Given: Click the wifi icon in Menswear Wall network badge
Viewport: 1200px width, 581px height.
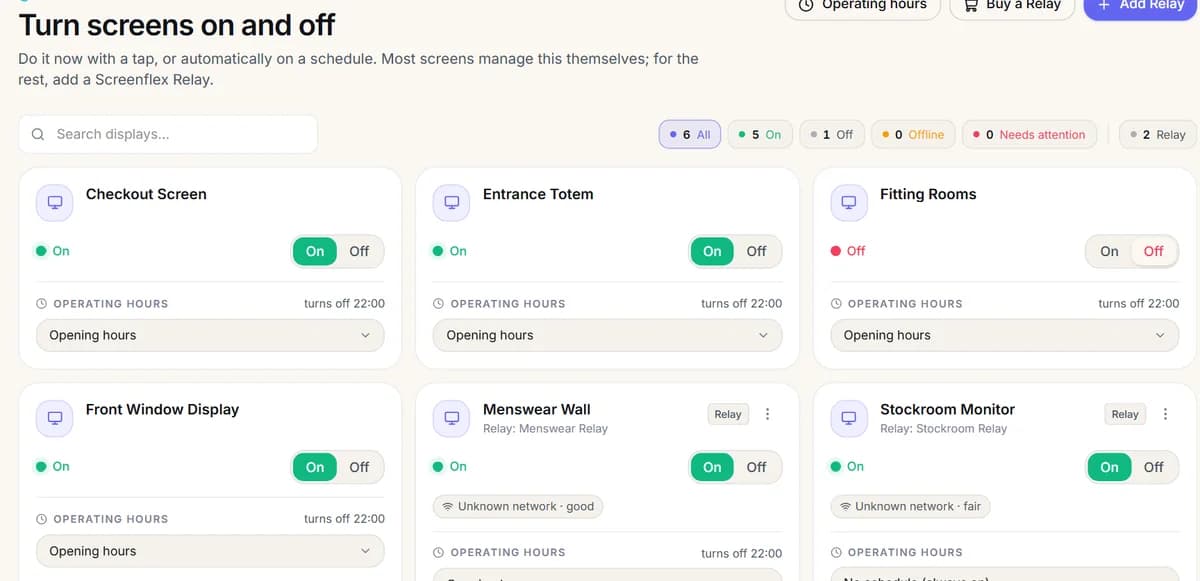Looking at the screenshot, I should 448,507.
